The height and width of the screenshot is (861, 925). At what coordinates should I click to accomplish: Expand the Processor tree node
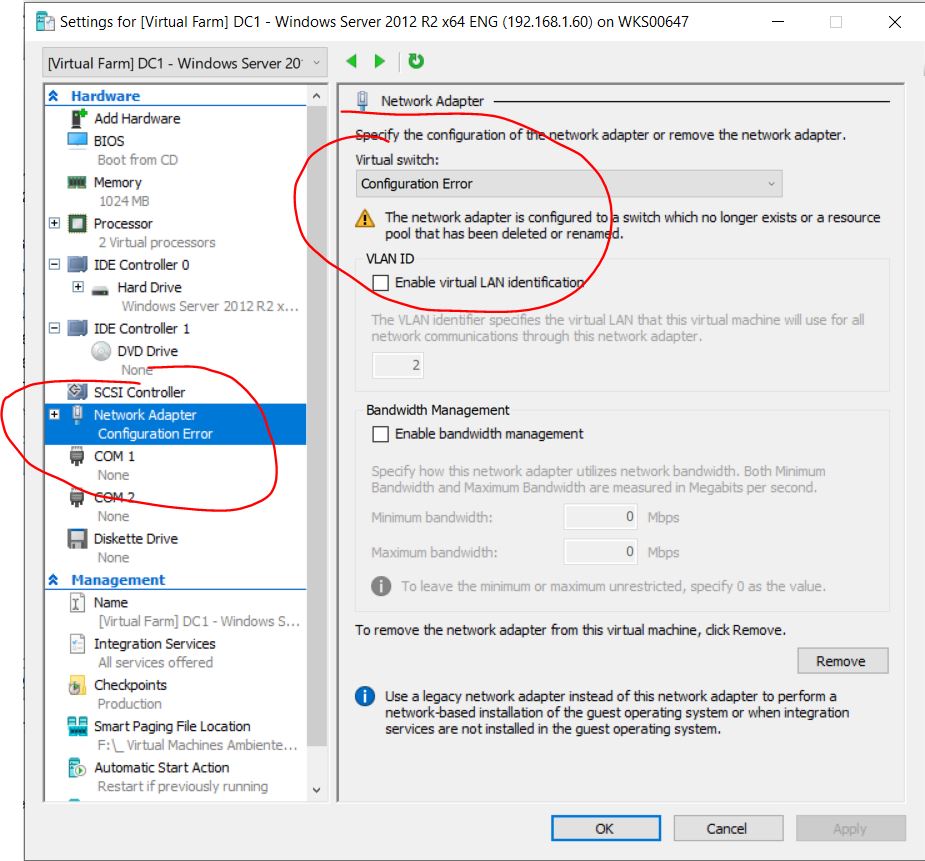tap(54, 223)
